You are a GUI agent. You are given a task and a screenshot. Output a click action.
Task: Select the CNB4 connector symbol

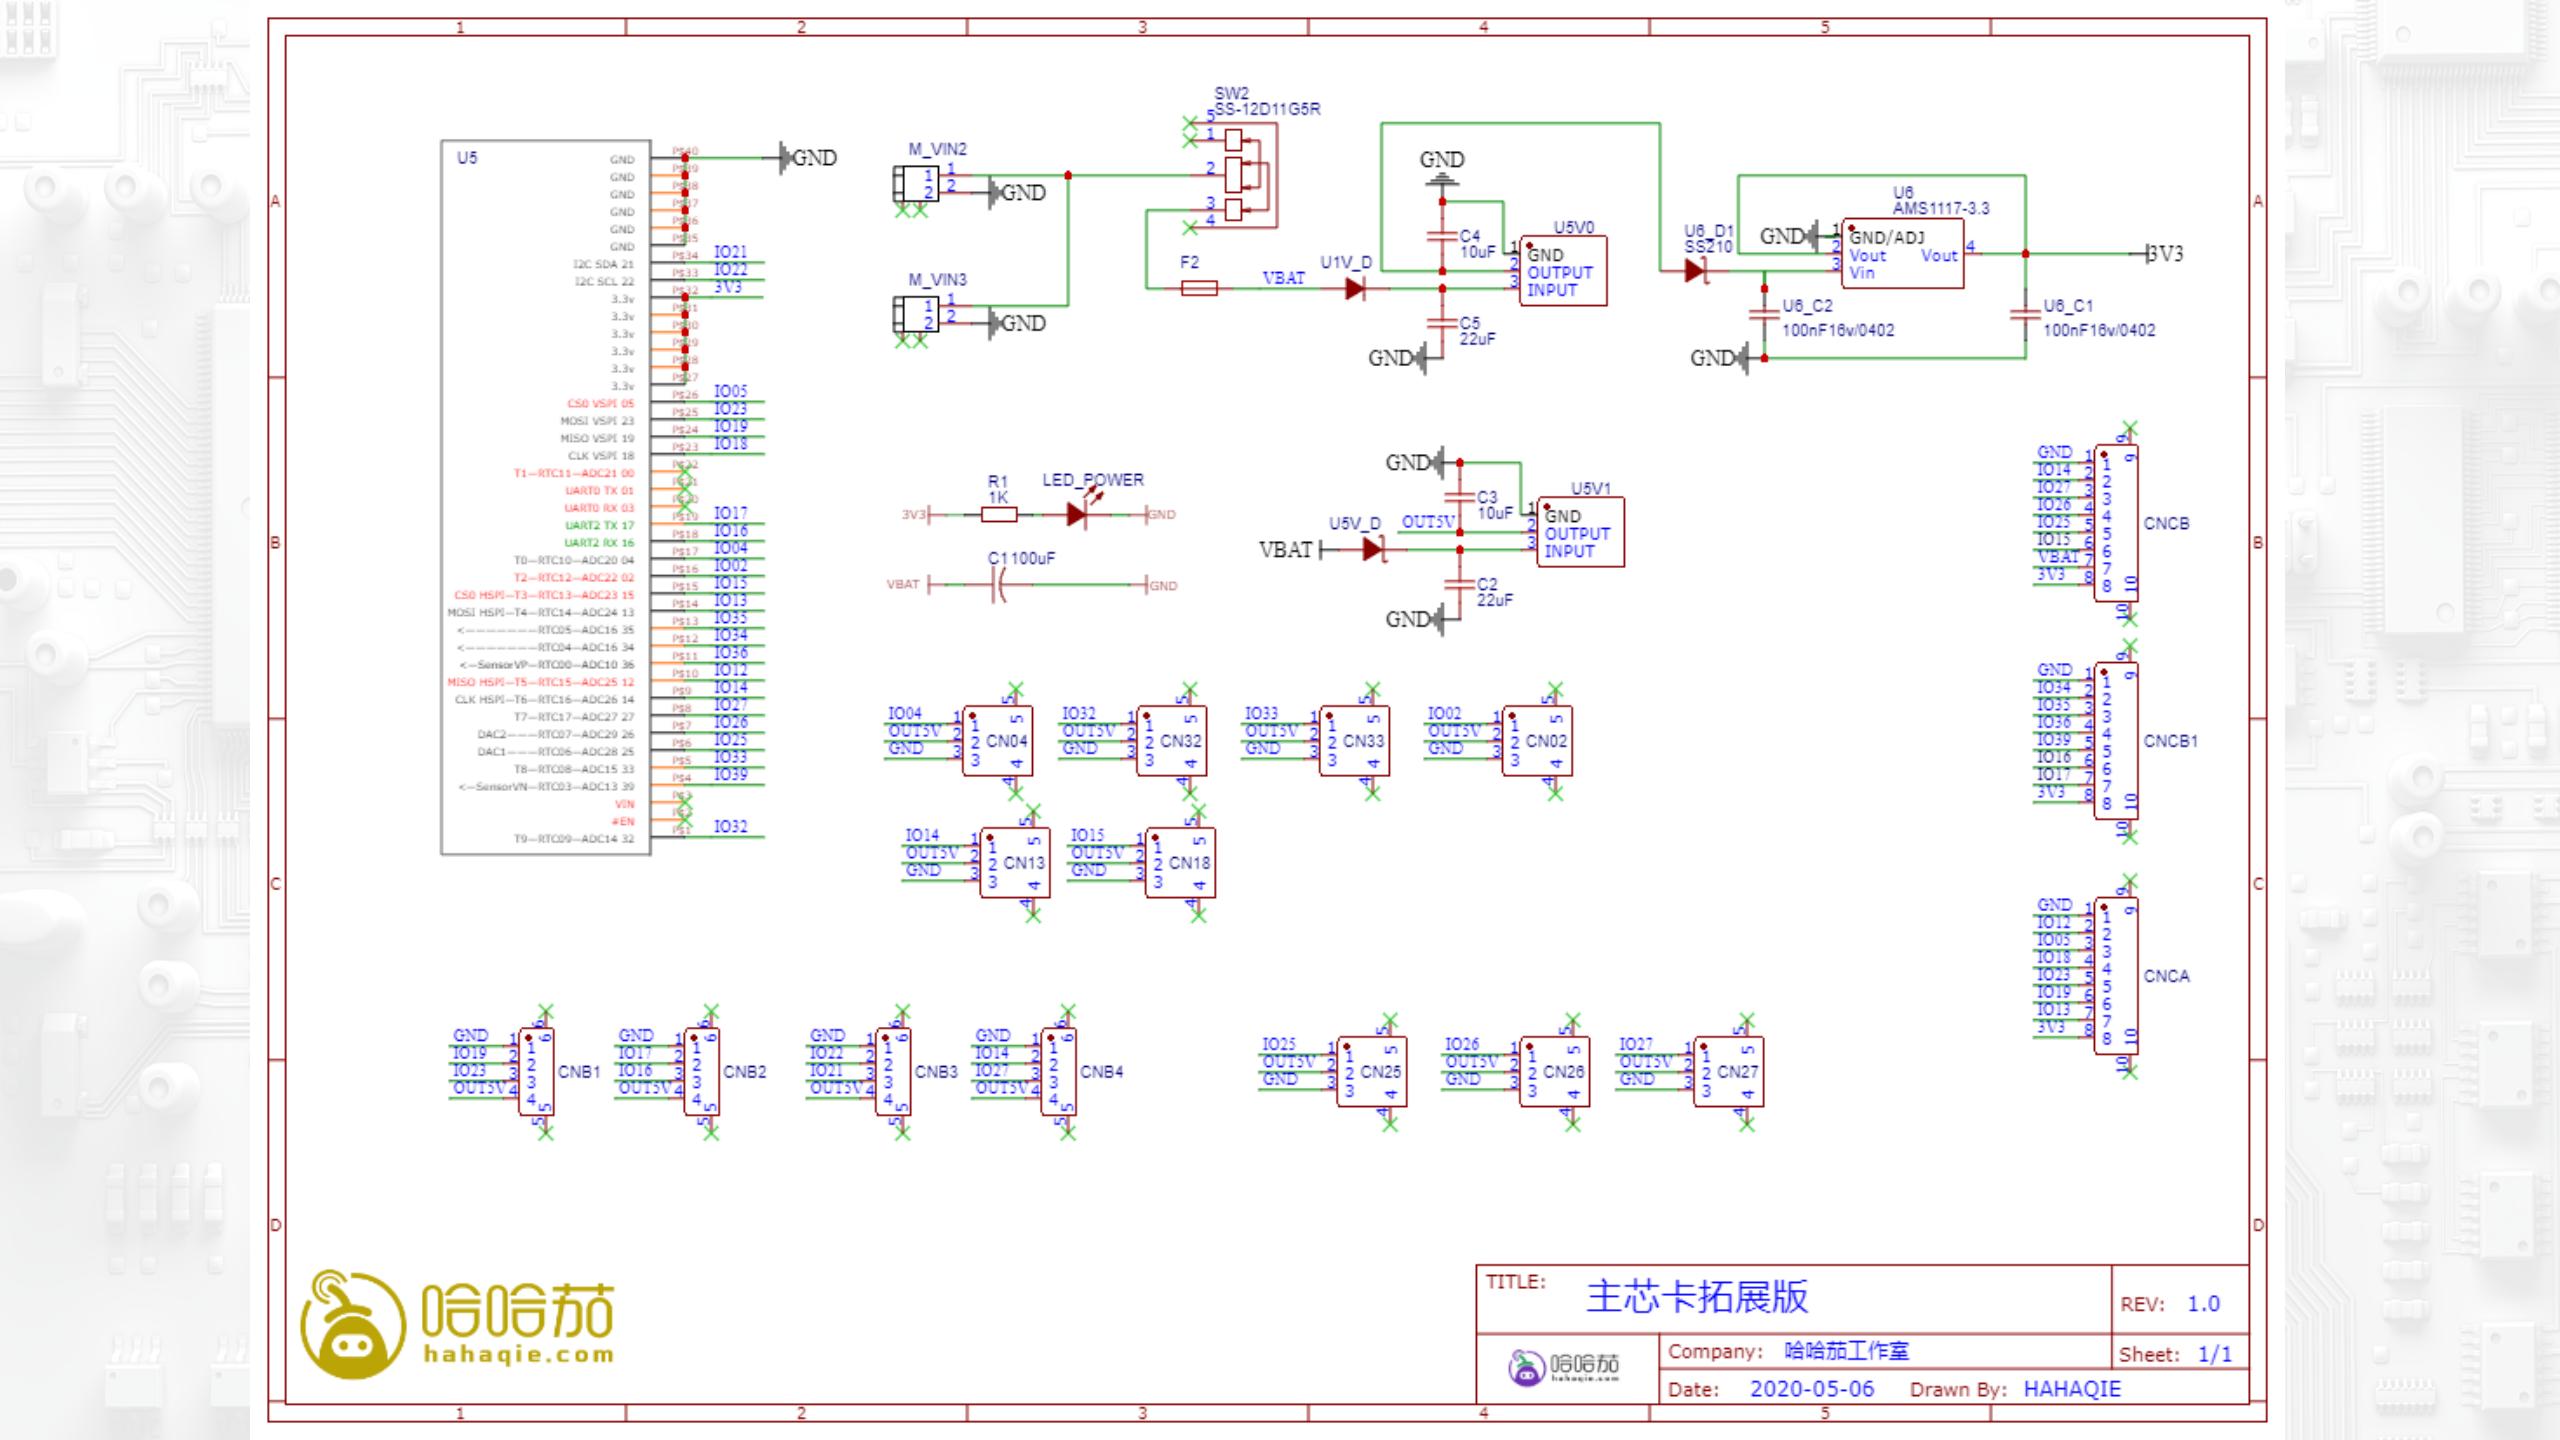pyautogui.click(x=1058, y=1071)
